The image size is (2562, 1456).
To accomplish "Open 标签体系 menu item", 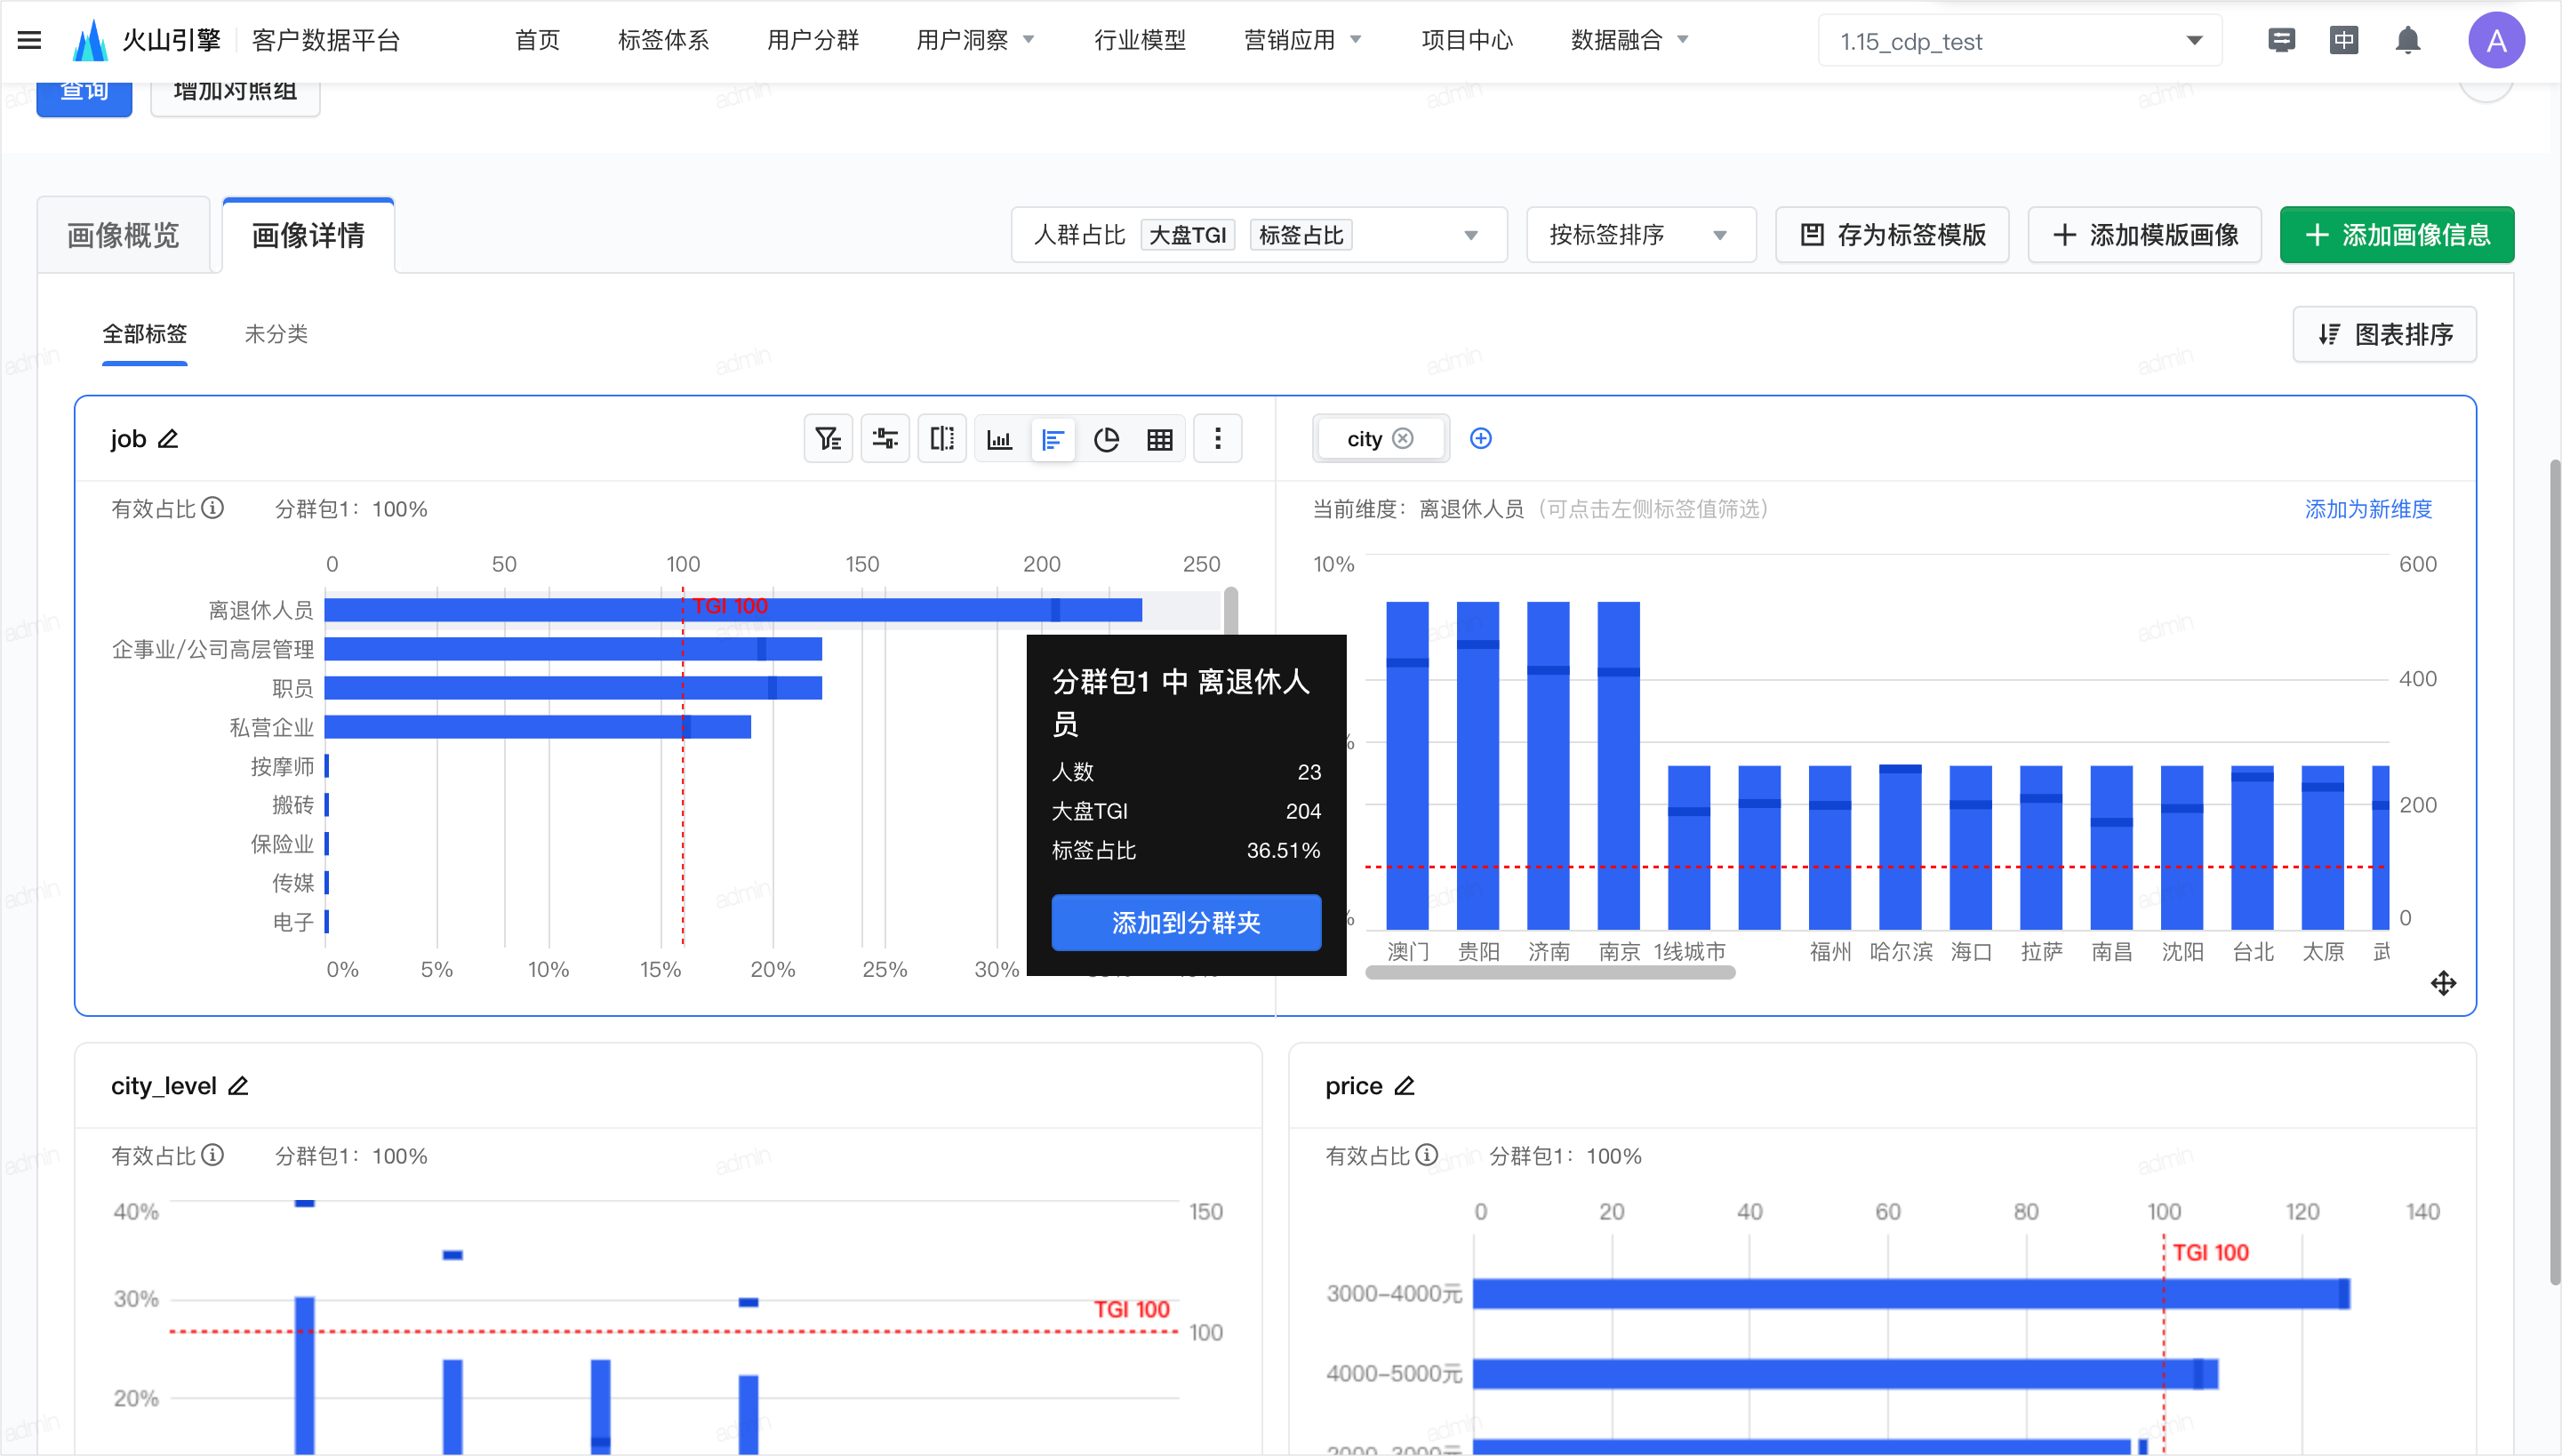I will [x=664, y=40].
